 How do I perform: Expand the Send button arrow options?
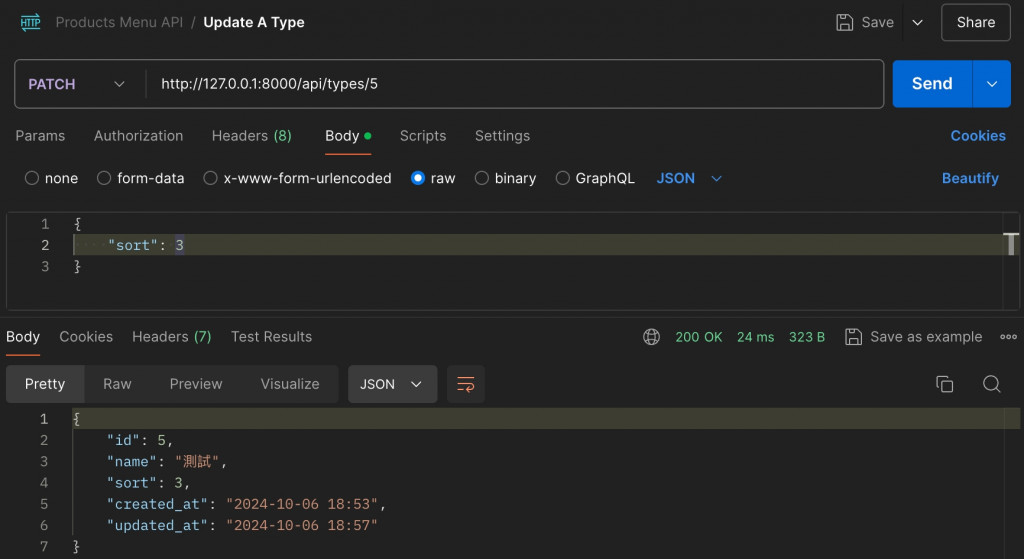[991, 84]
